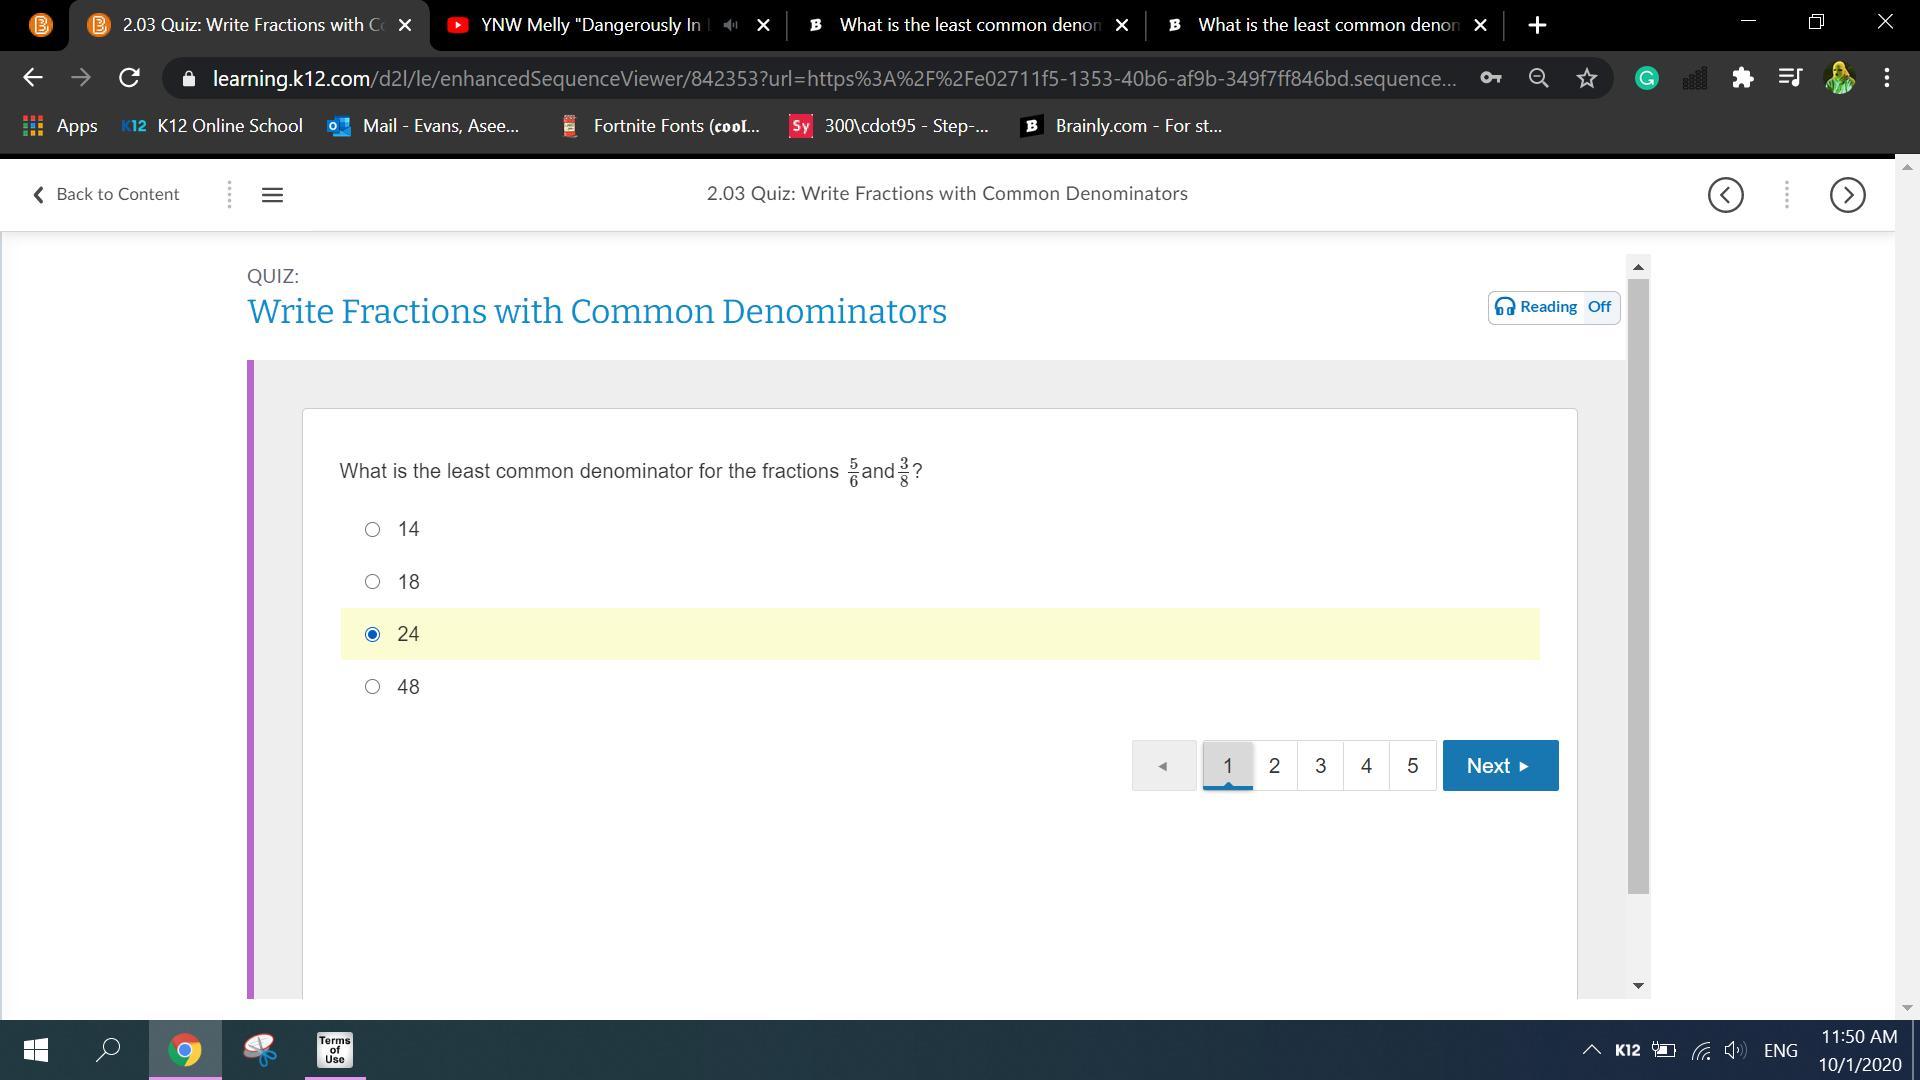1920x1080 pixels.
Task: Select the answer option 18
Action: 373,582
